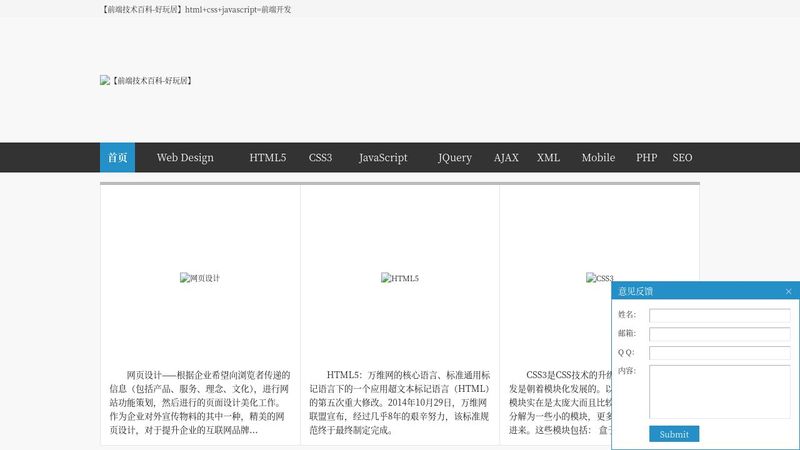Open the XML navigation link
The width and height of the screenshot is (800, 450).
(548, 158)
